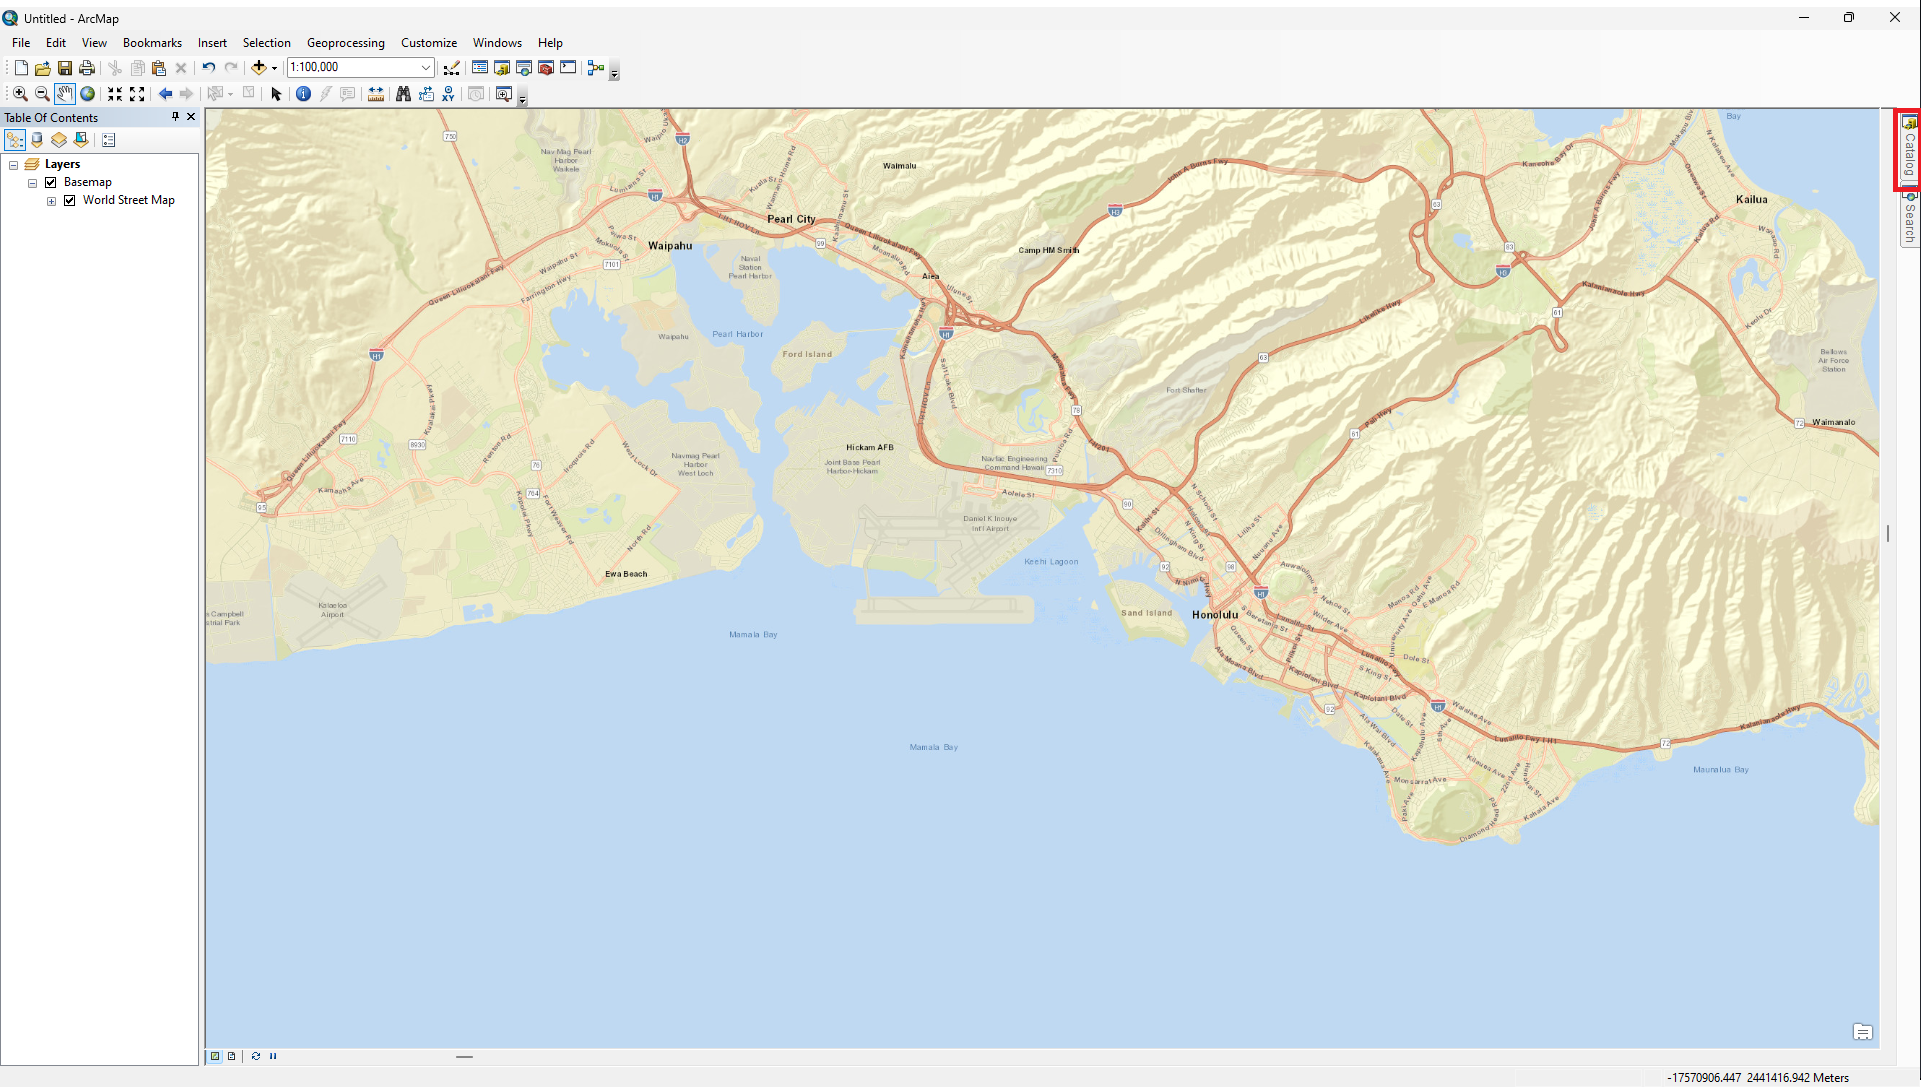Open the Editor Toolbar
Image resolution: width=1921 pixels, height=1087 pixels.
[452, 68]
